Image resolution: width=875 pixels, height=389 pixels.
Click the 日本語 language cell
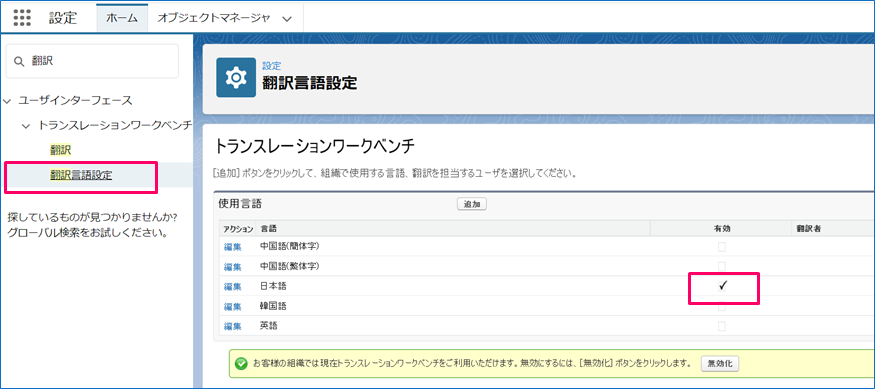pos(273,286)
